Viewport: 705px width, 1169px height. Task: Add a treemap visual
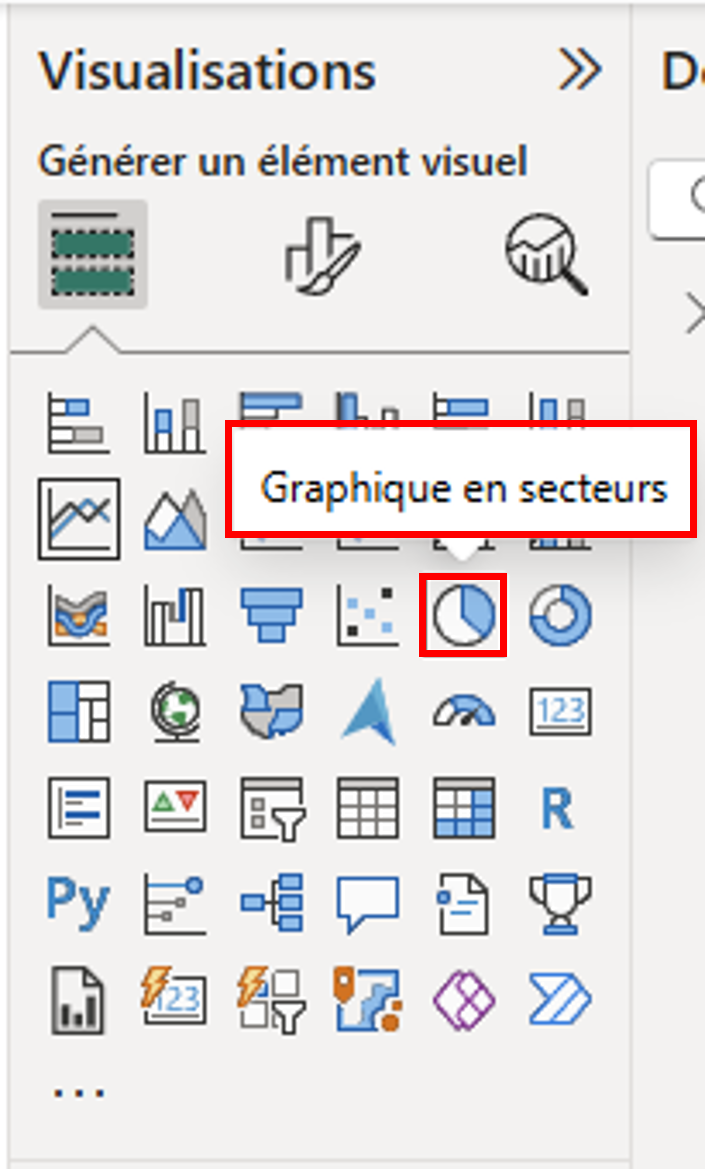click(79, 711)
